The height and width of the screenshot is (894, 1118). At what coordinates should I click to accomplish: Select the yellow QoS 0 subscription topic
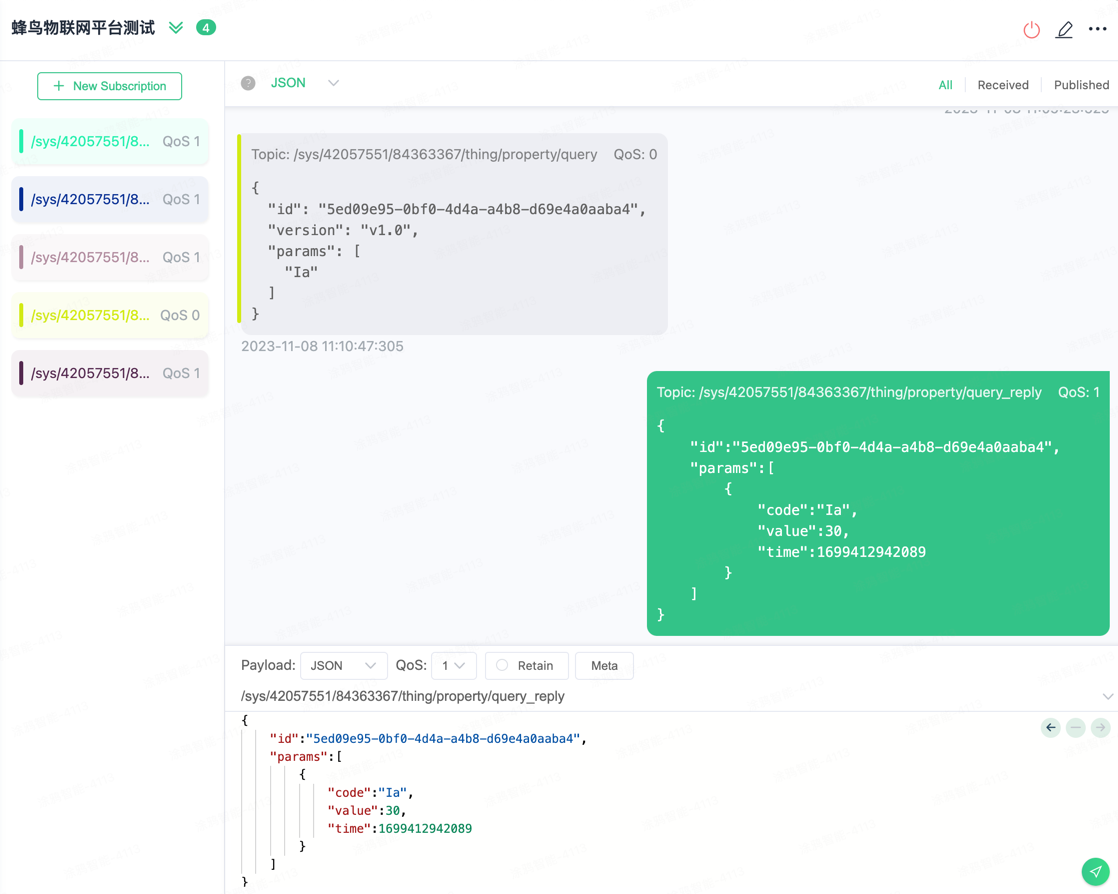111,315
